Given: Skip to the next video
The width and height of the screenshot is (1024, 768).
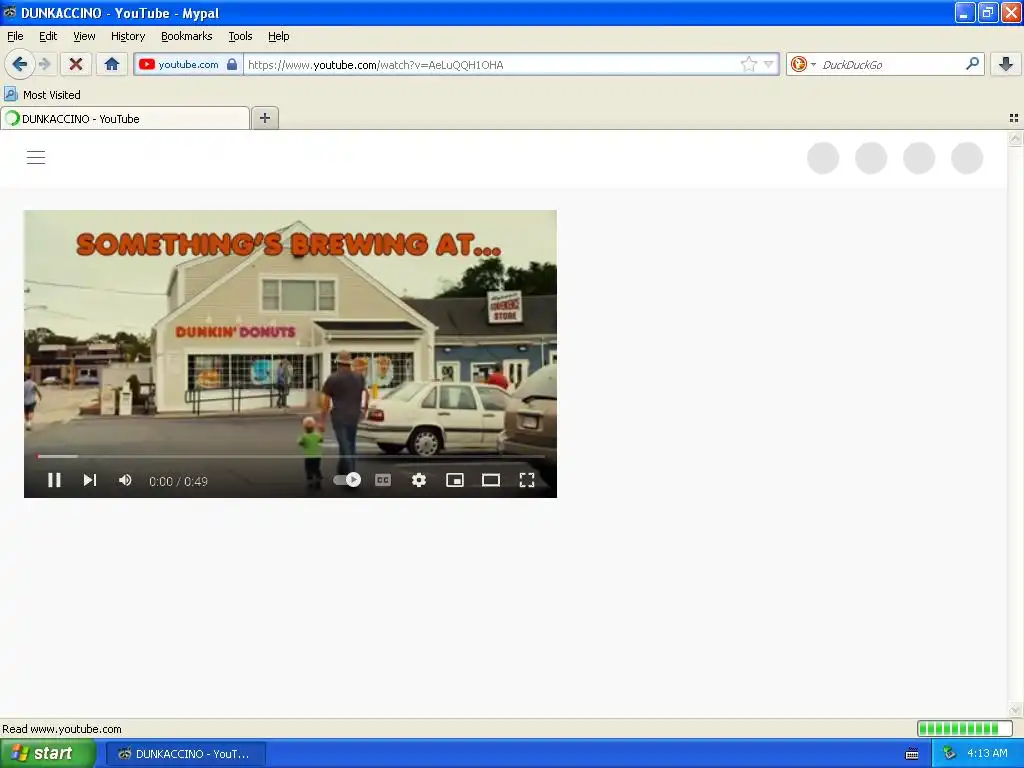Looking at the screenshot, I should tap(89, 480).
